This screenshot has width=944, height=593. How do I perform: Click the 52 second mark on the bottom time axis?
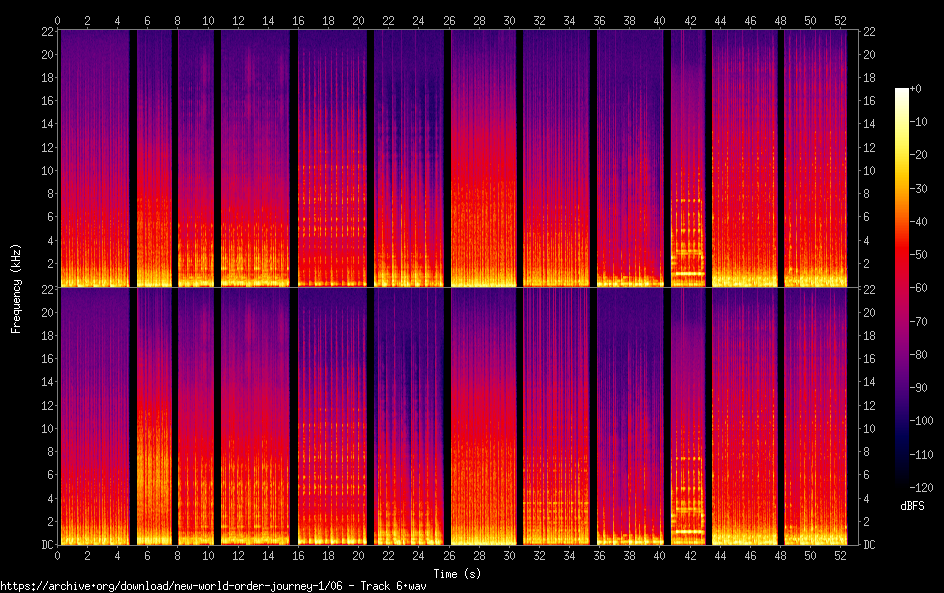(x=841, y=554)
